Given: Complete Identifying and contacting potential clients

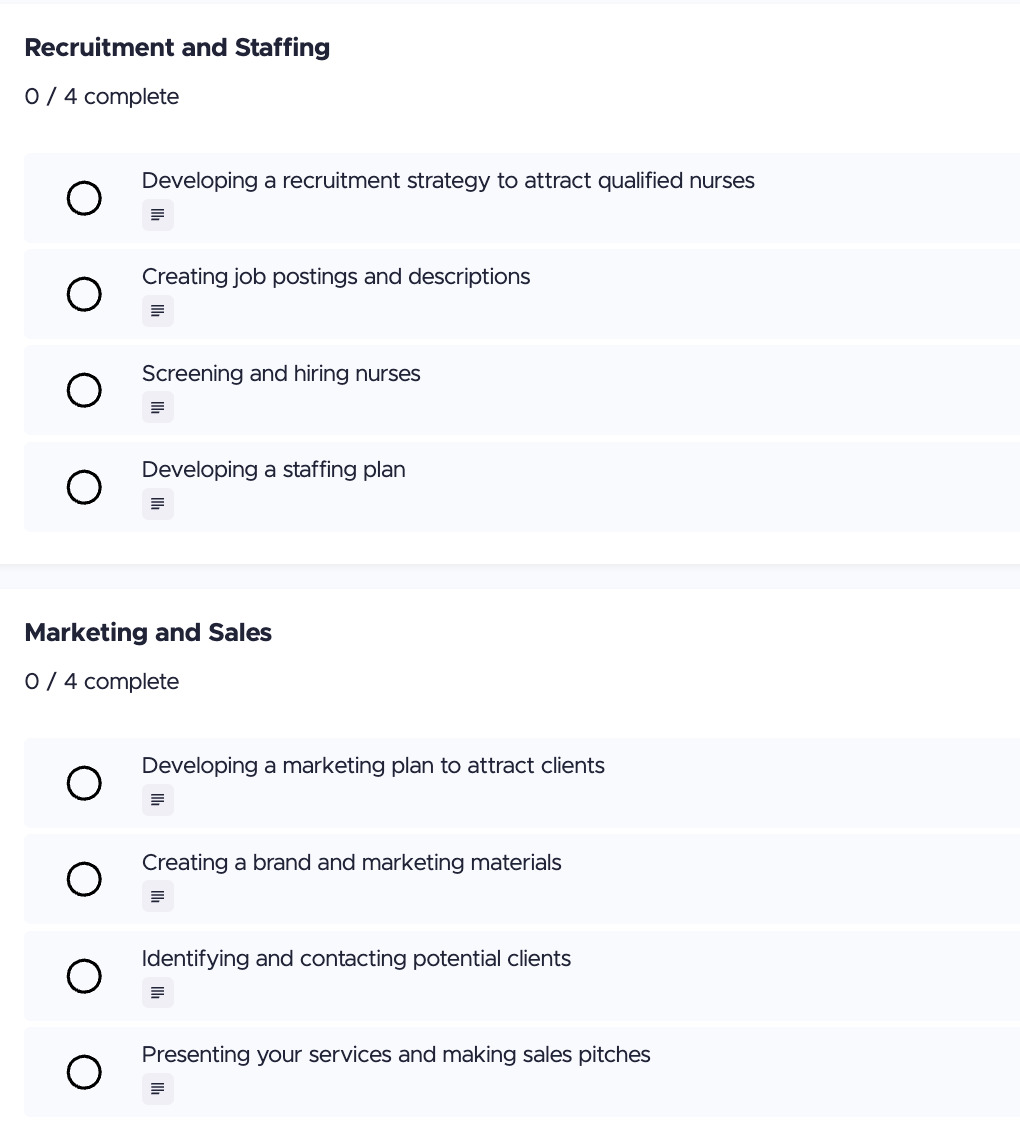Looking at the screenshot, I should [x=84, y=975].
